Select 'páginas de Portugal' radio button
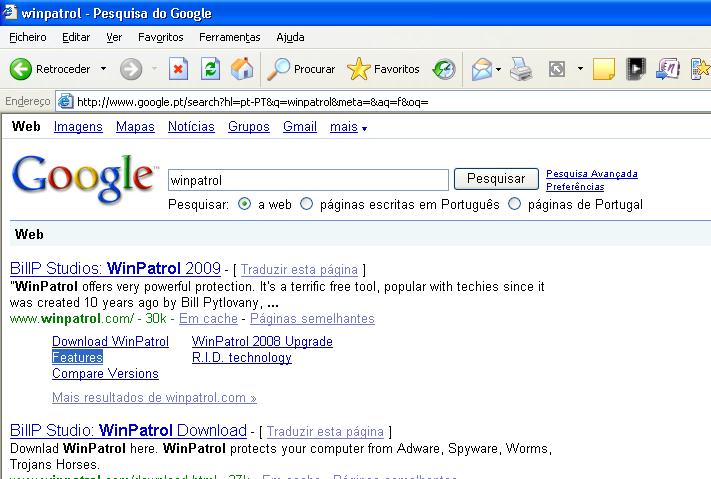Image resolution: width=711 pixels, height=479 pixels. coord(514,204)
